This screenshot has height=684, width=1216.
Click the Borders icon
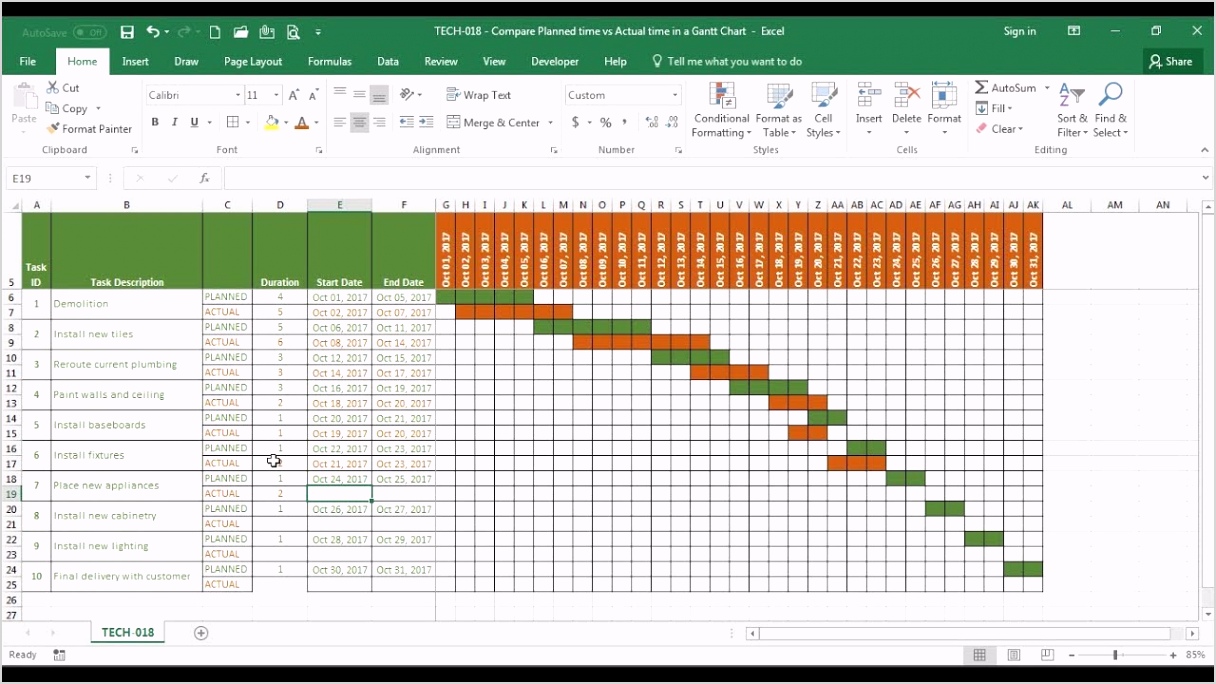(233, 122)
